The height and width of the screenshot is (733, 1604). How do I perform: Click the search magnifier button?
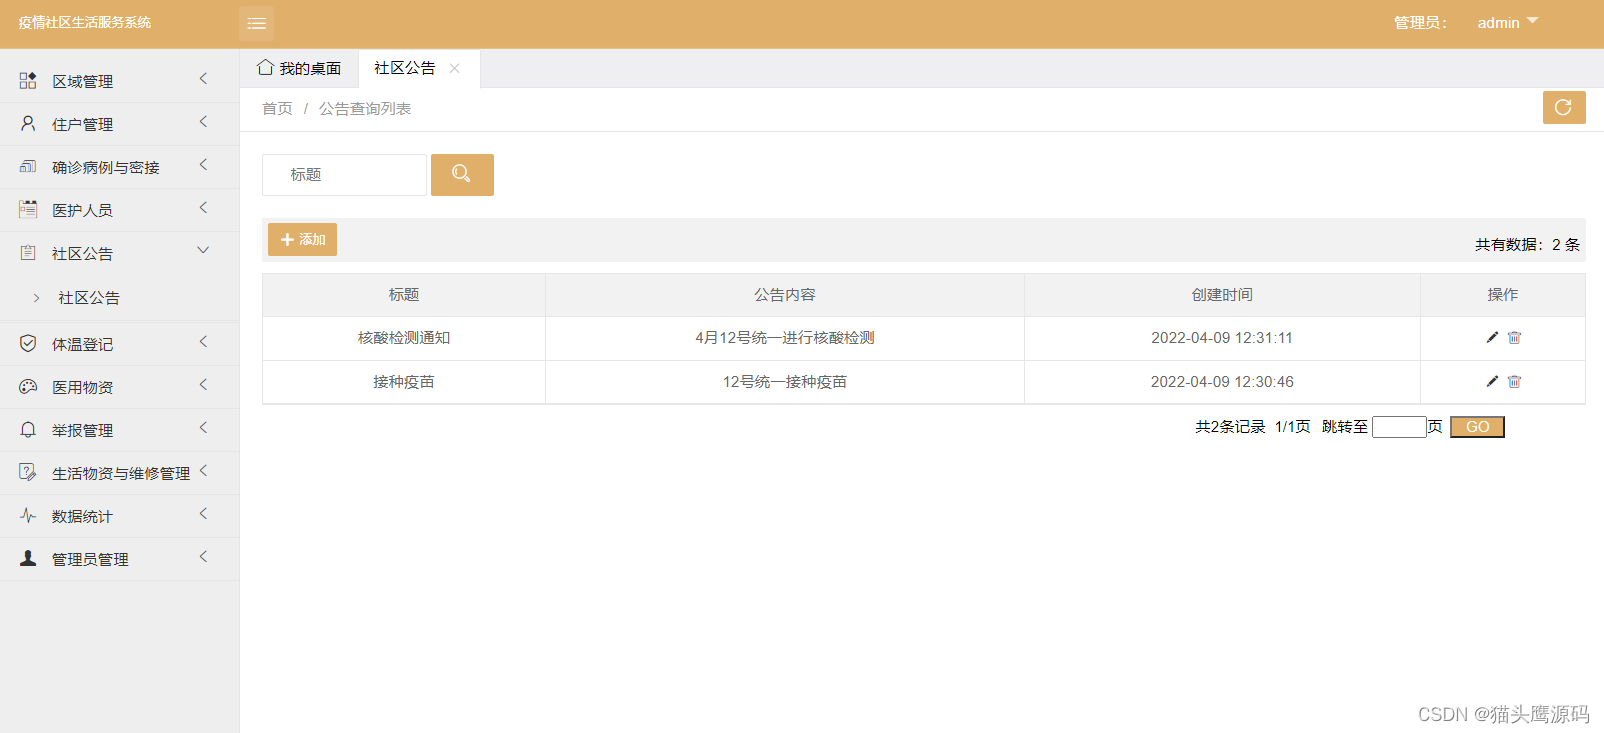(x=462, y=174)
